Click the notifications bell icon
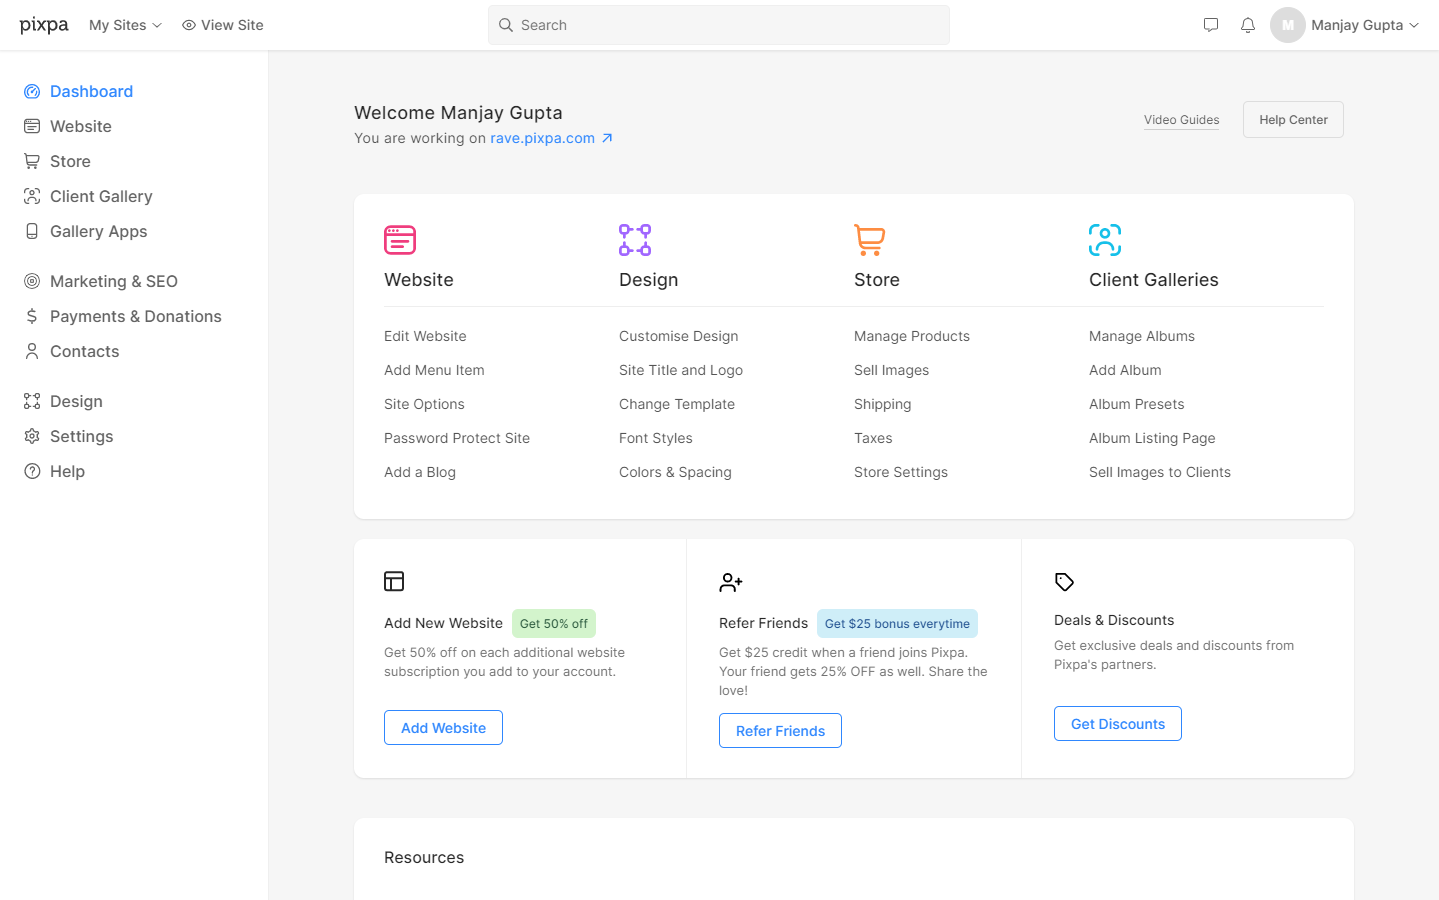Screen dimensions: 1439x900 pos(1247,25)
